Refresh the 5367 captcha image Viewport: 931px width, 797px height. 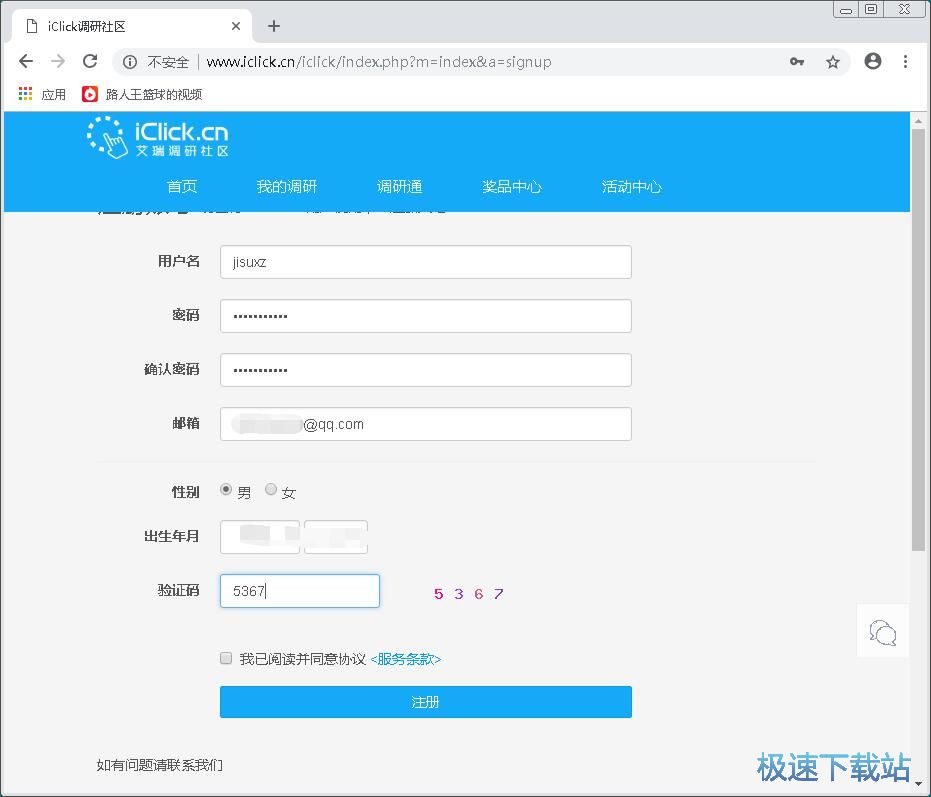468,593
